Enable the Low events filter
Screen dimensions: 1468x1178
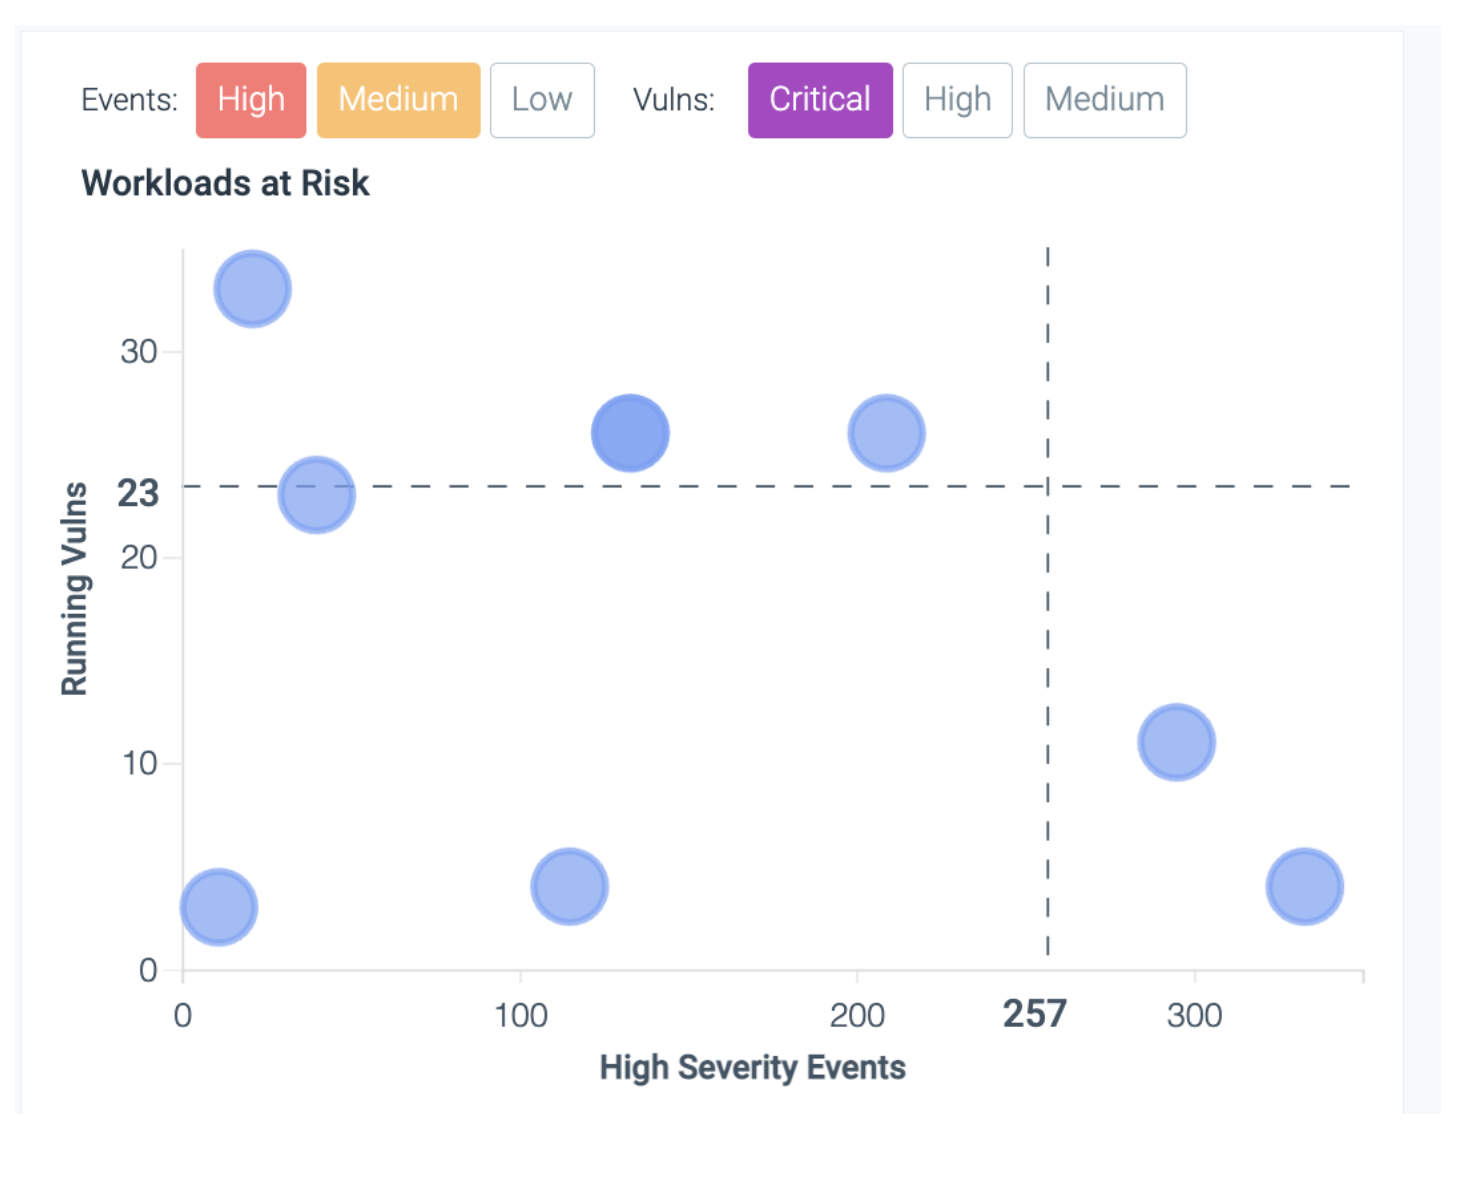click(541, 99)
